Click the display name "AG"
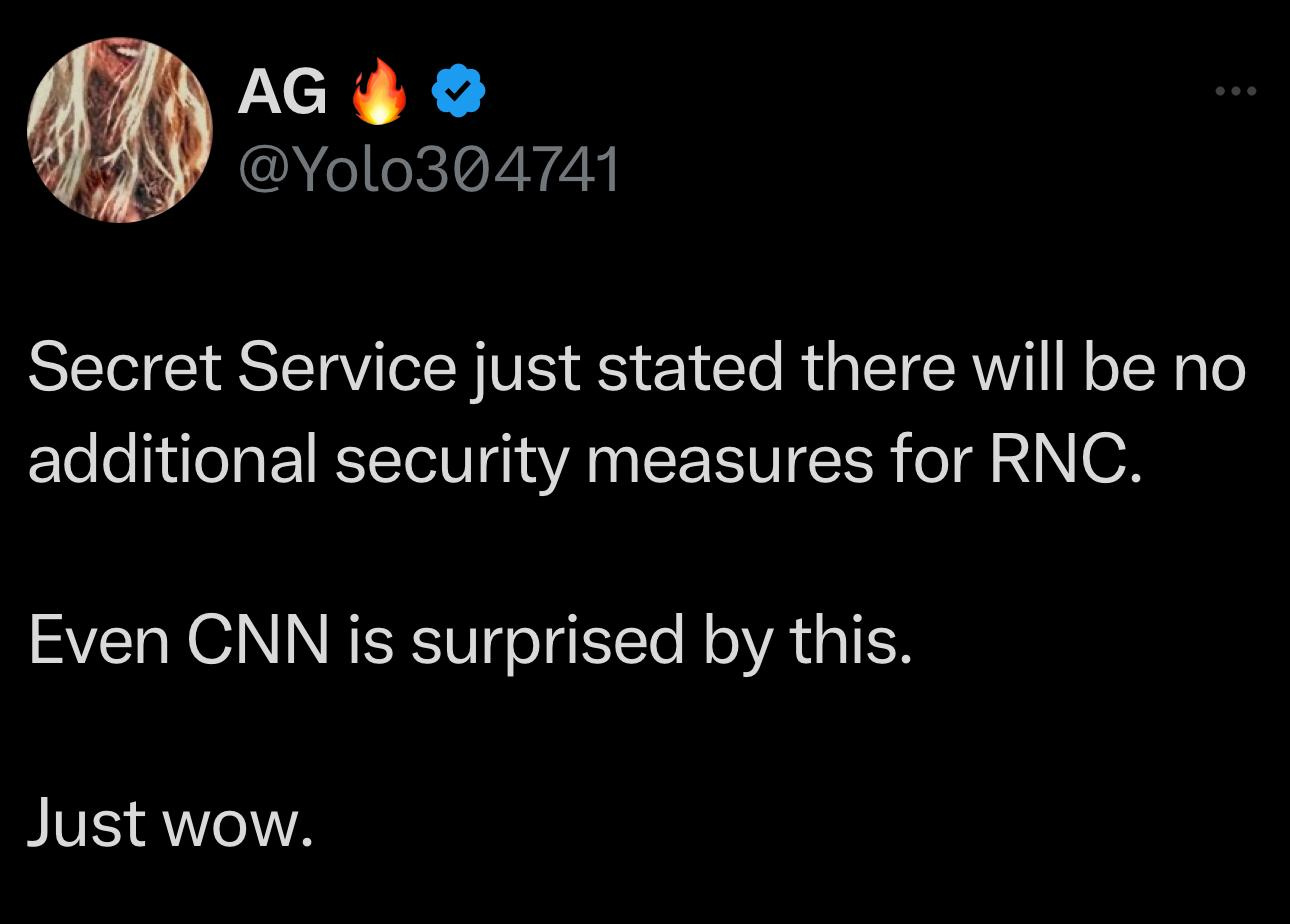 pos(282,93)
